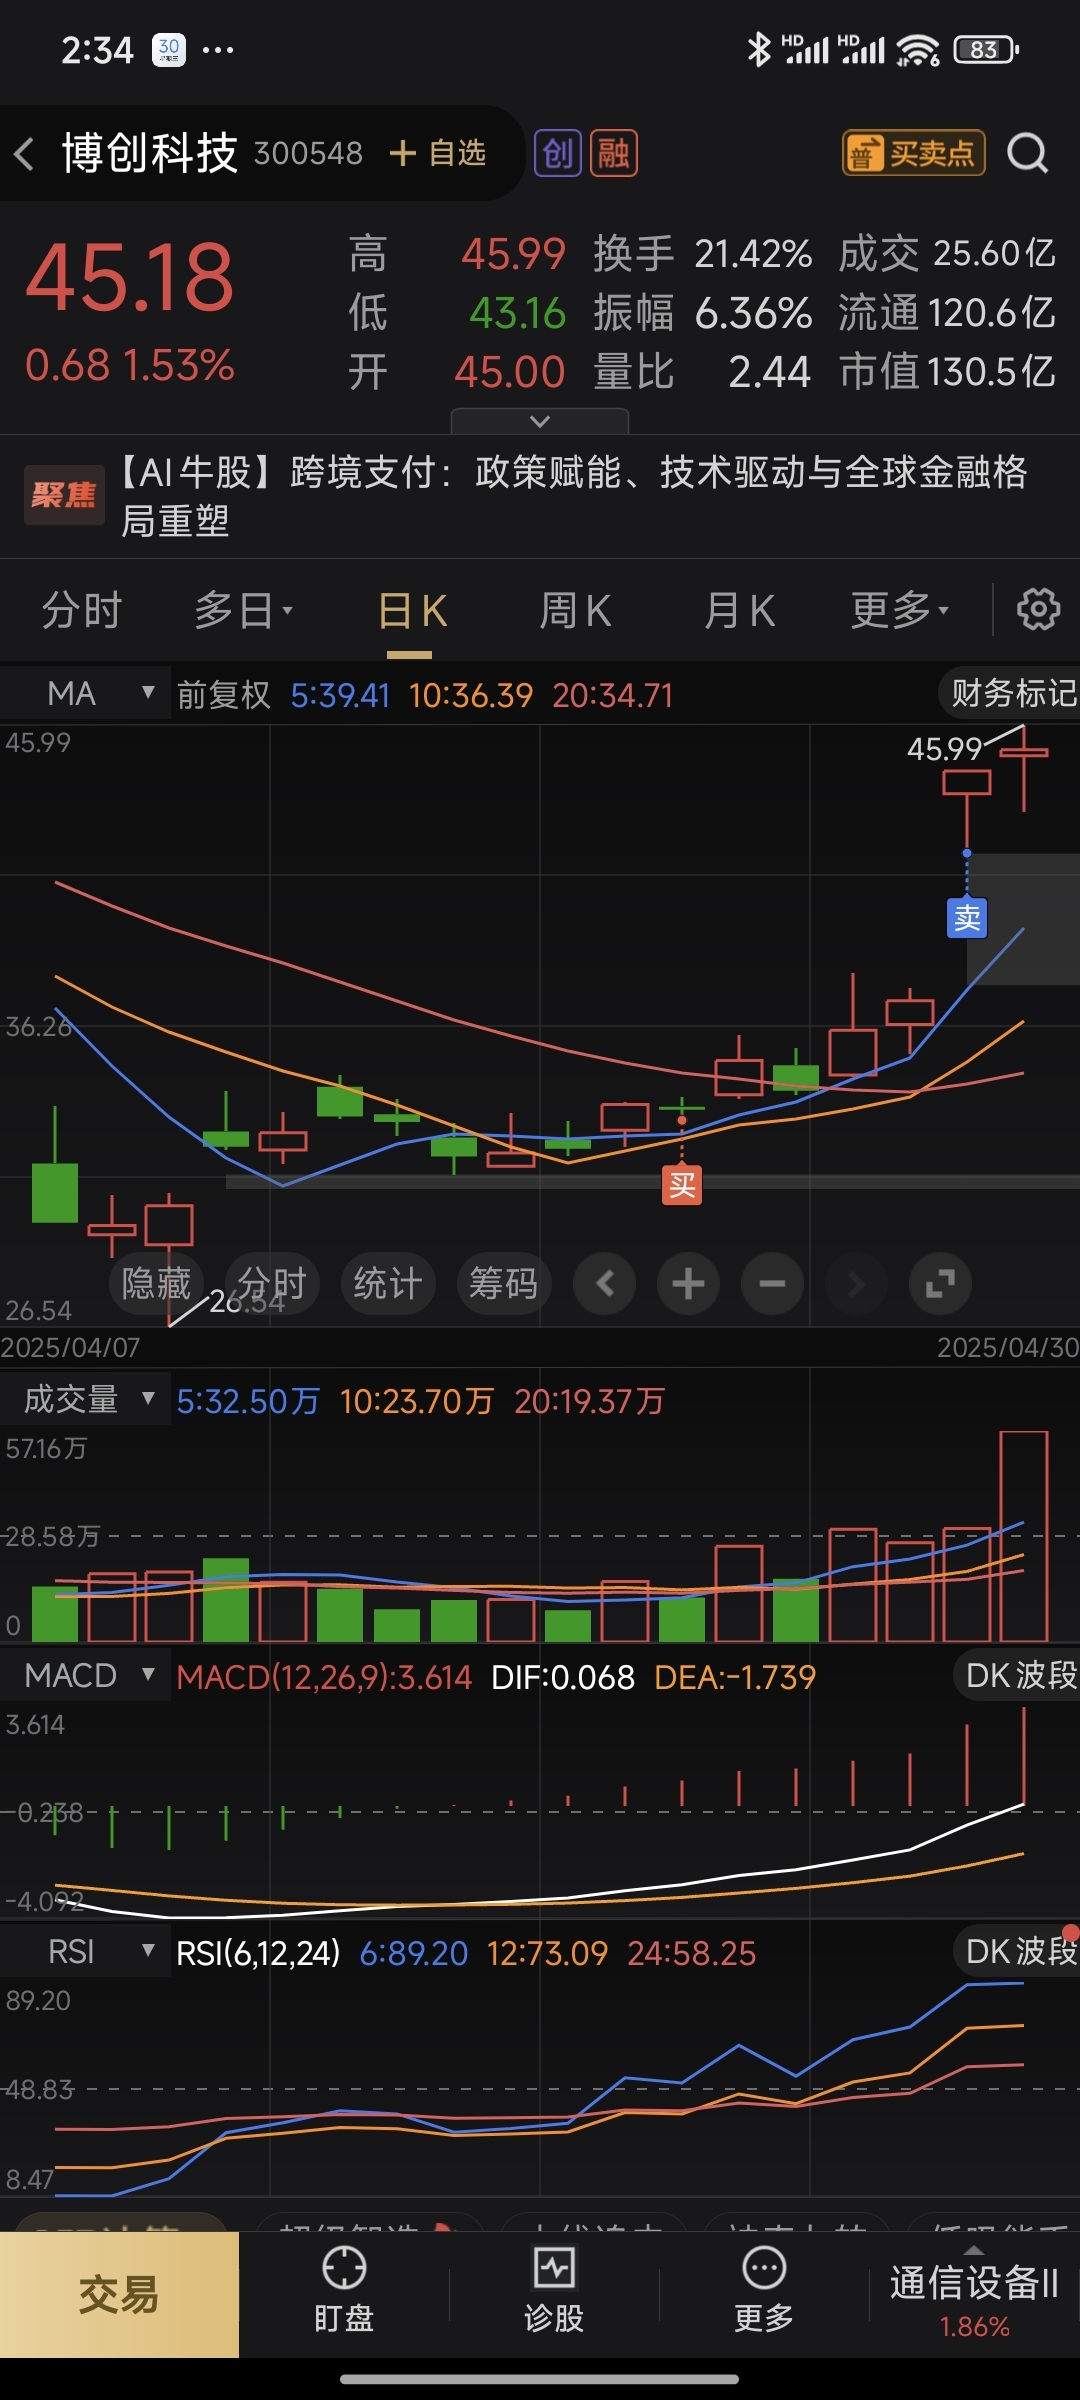
Task: Open the 成交量 indicator dropdown
Action: coord(85,1399)
